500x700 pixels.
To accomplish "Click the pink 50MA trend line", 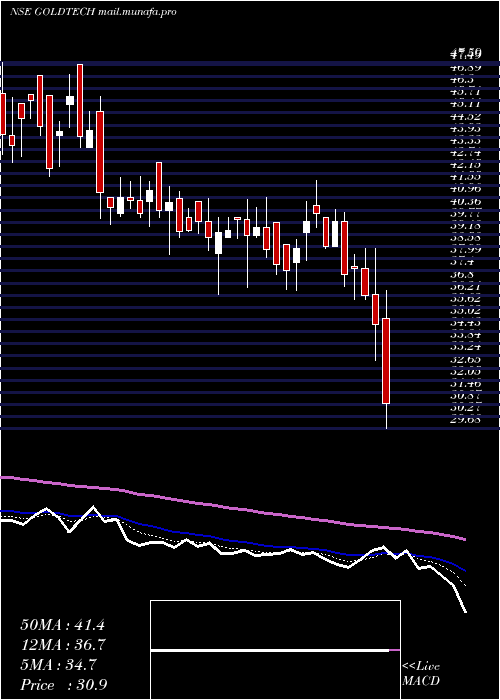I will (x=232, y=509).
